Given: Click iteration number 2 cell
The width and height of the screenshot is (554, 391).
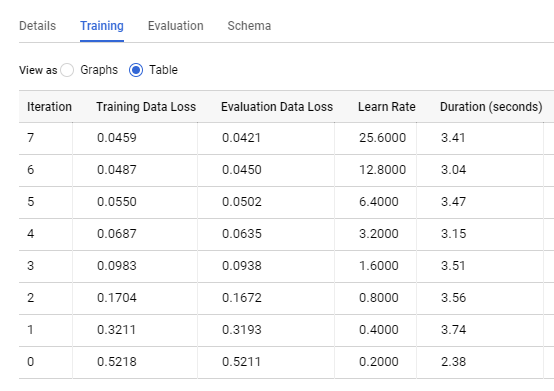Looking at the screenshot, I should 31,298.
